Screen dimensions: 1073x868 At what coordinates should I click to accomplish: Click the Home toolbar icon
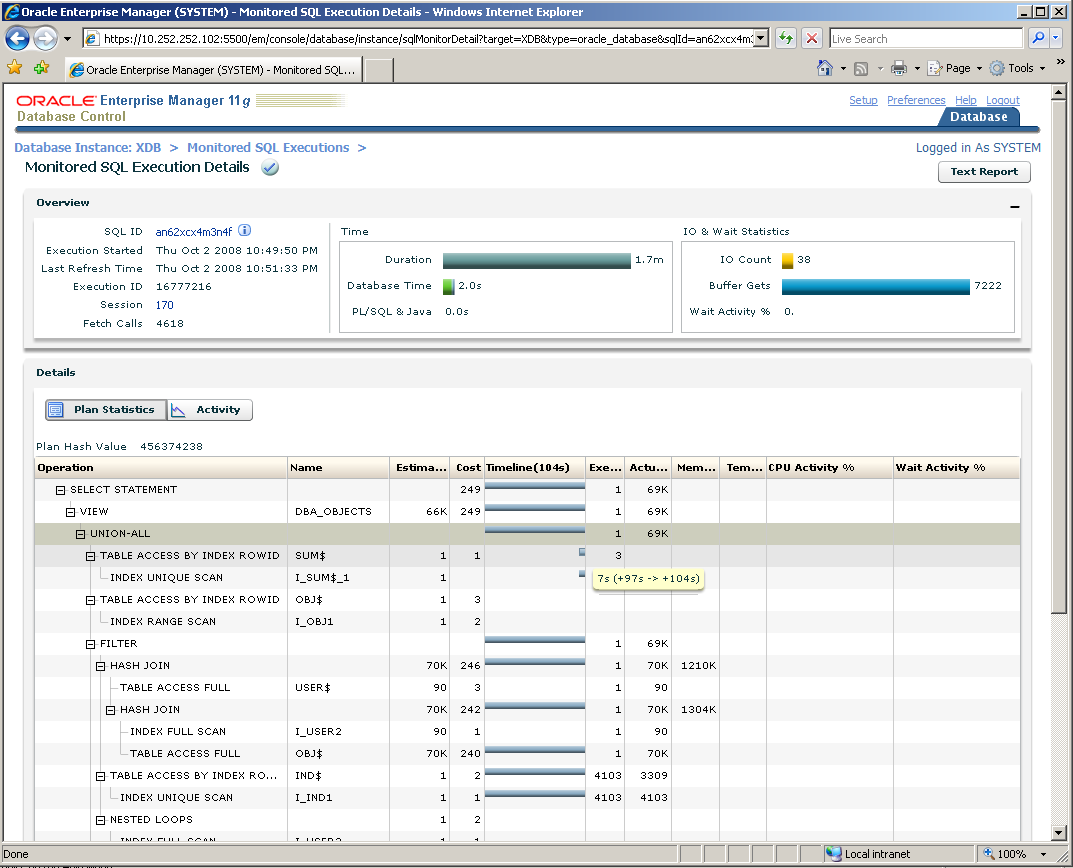tap(825, 68)
